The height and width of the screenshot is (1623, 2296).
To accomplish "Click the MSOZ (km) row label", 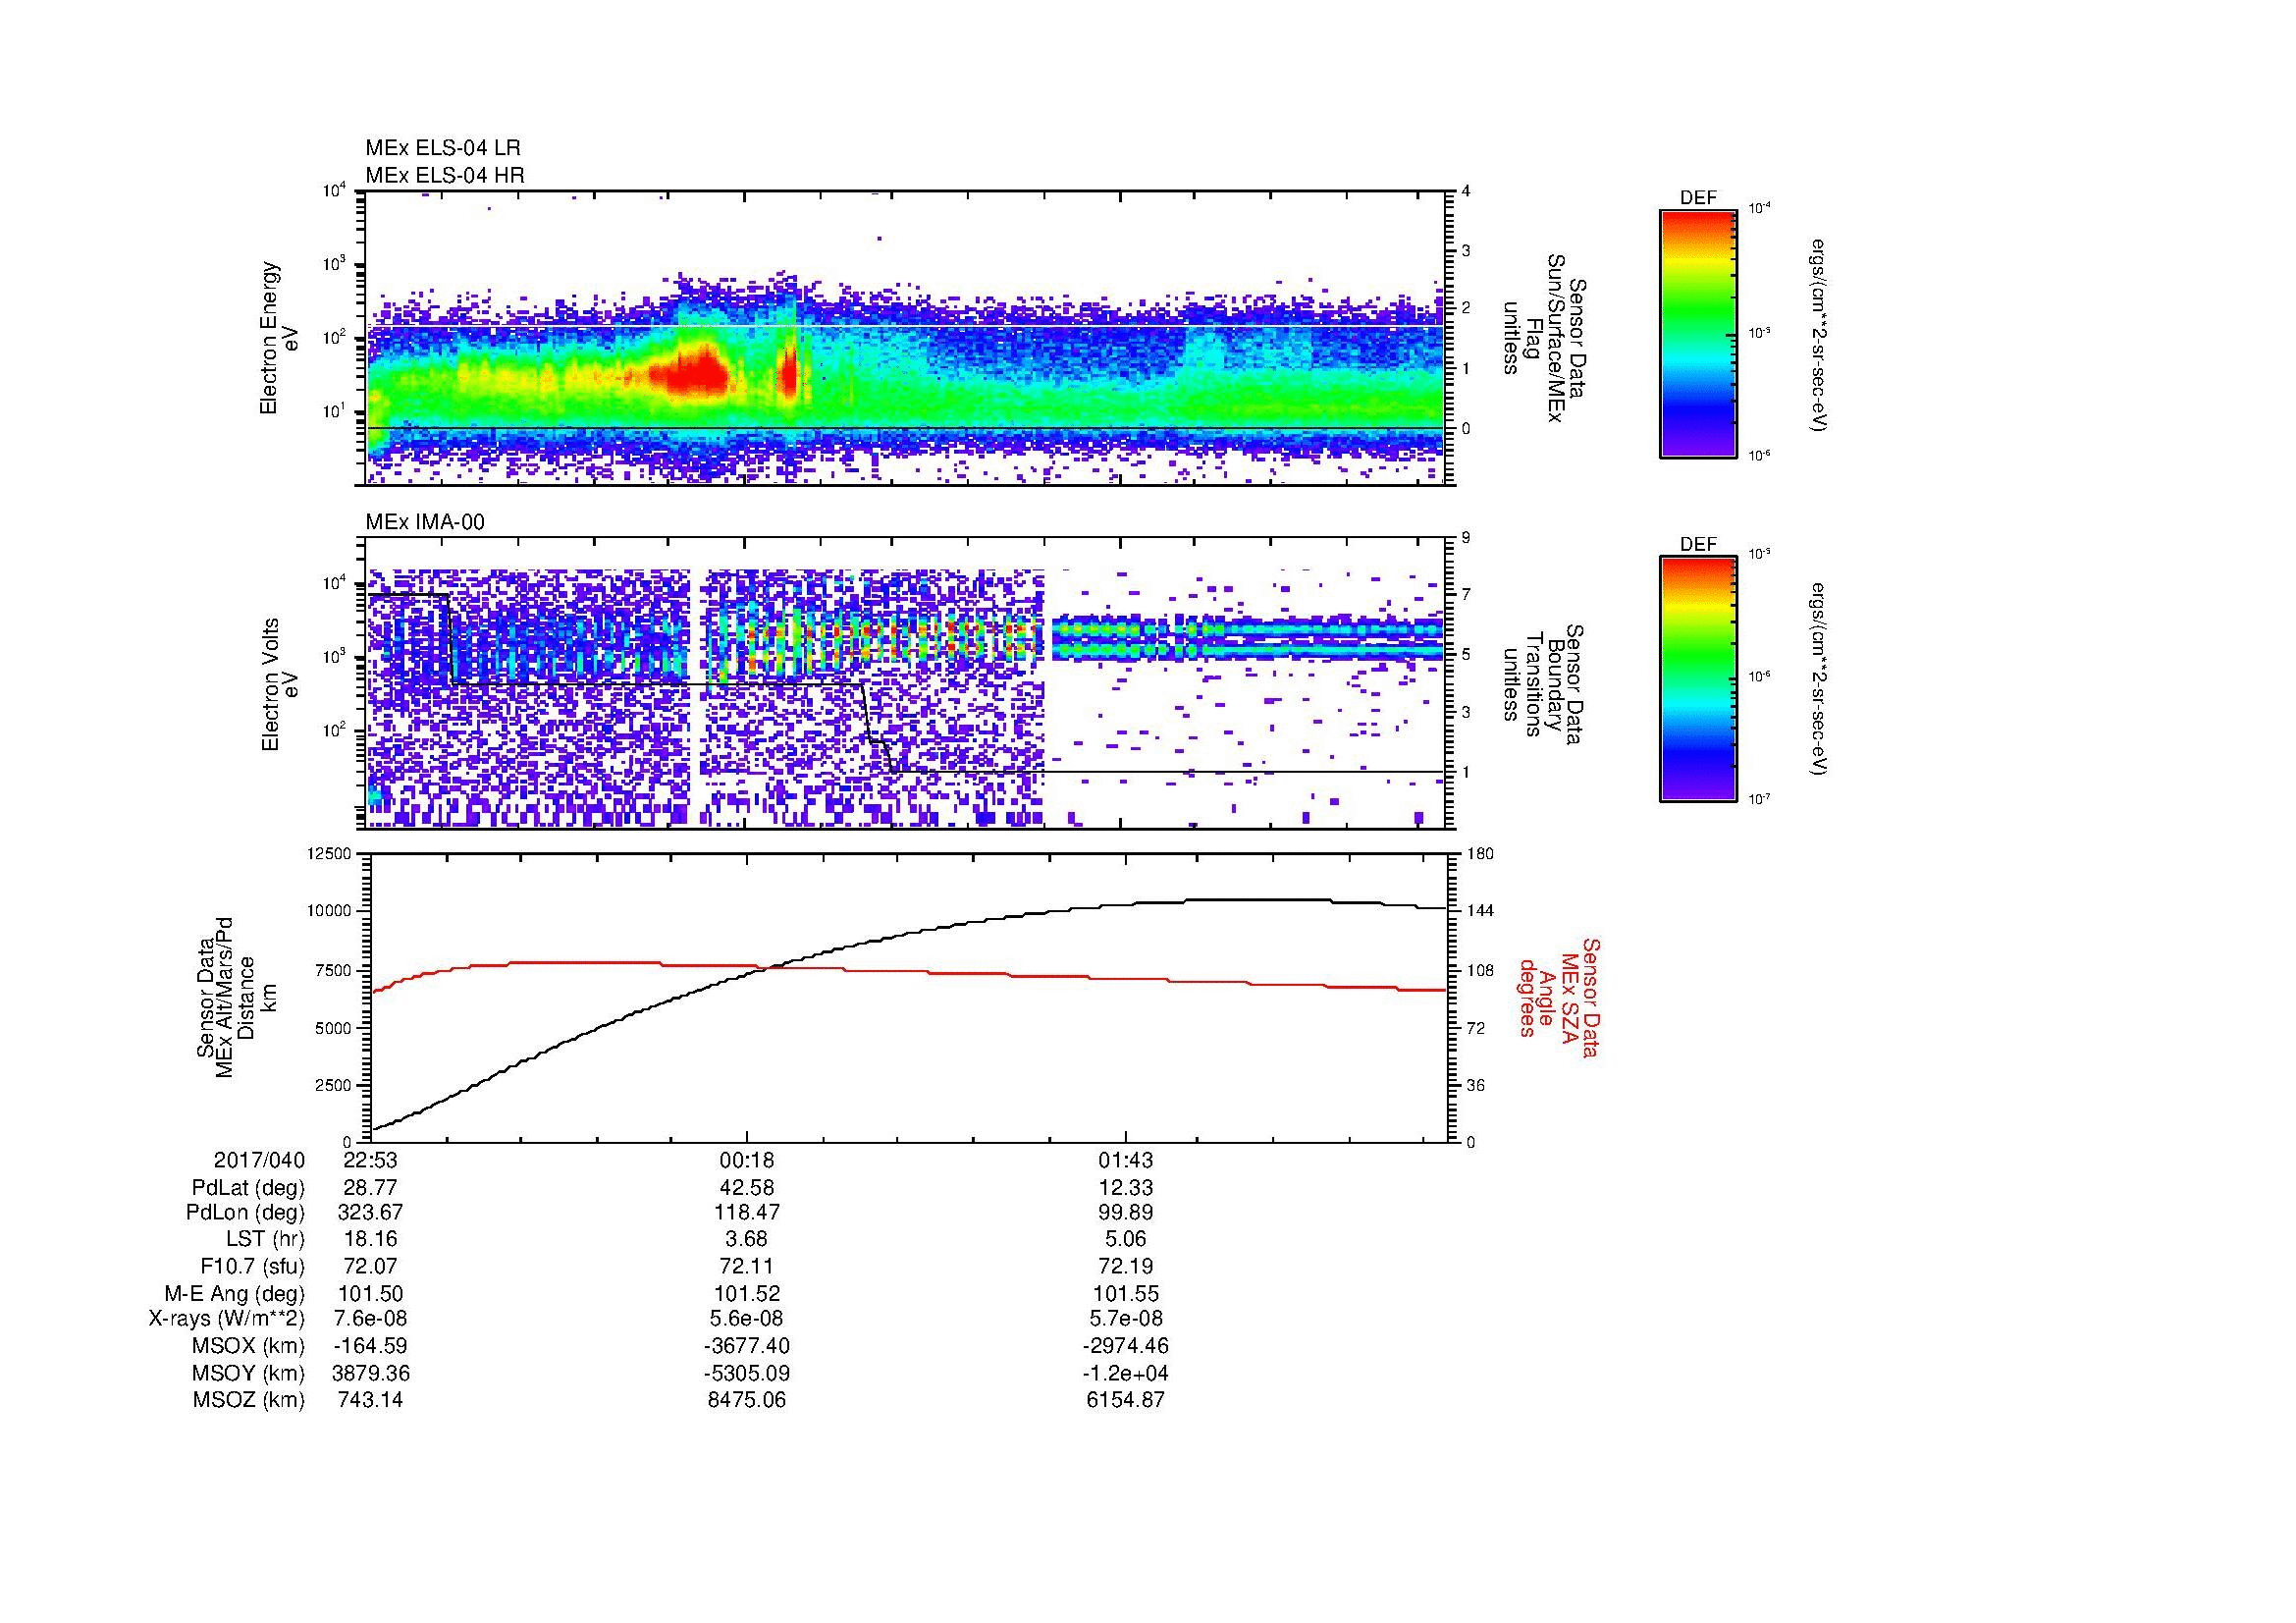I will tap(248, 1400).
